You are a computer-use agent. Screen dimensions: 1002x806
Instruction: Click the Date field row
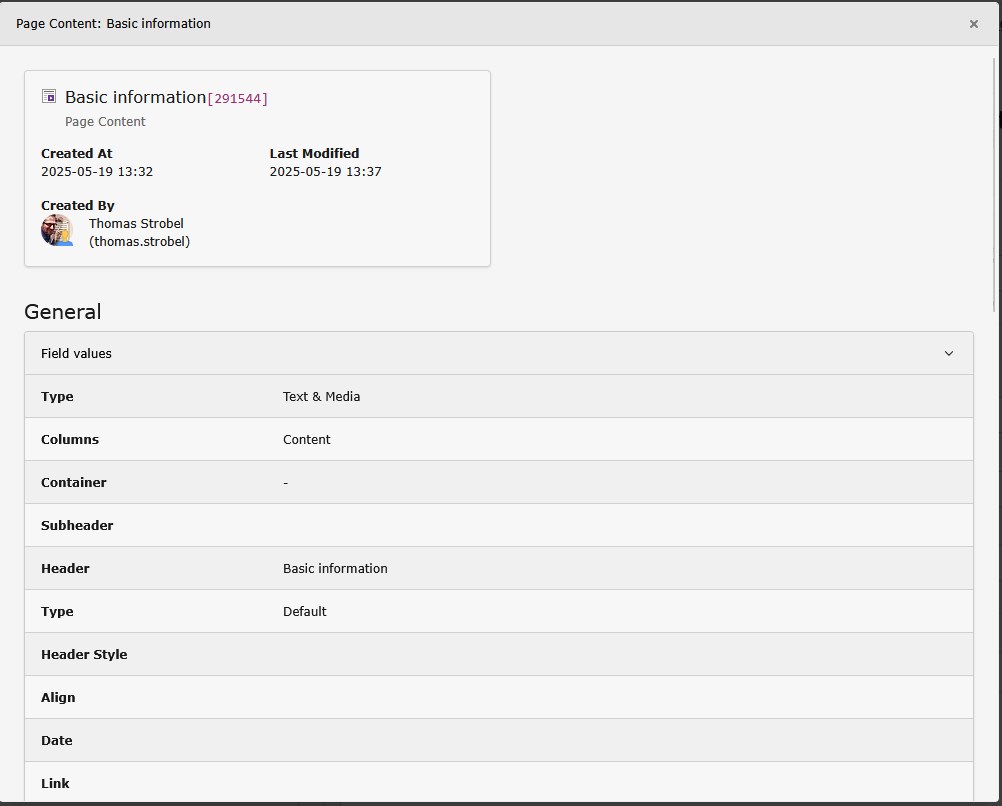coord(498,741)
